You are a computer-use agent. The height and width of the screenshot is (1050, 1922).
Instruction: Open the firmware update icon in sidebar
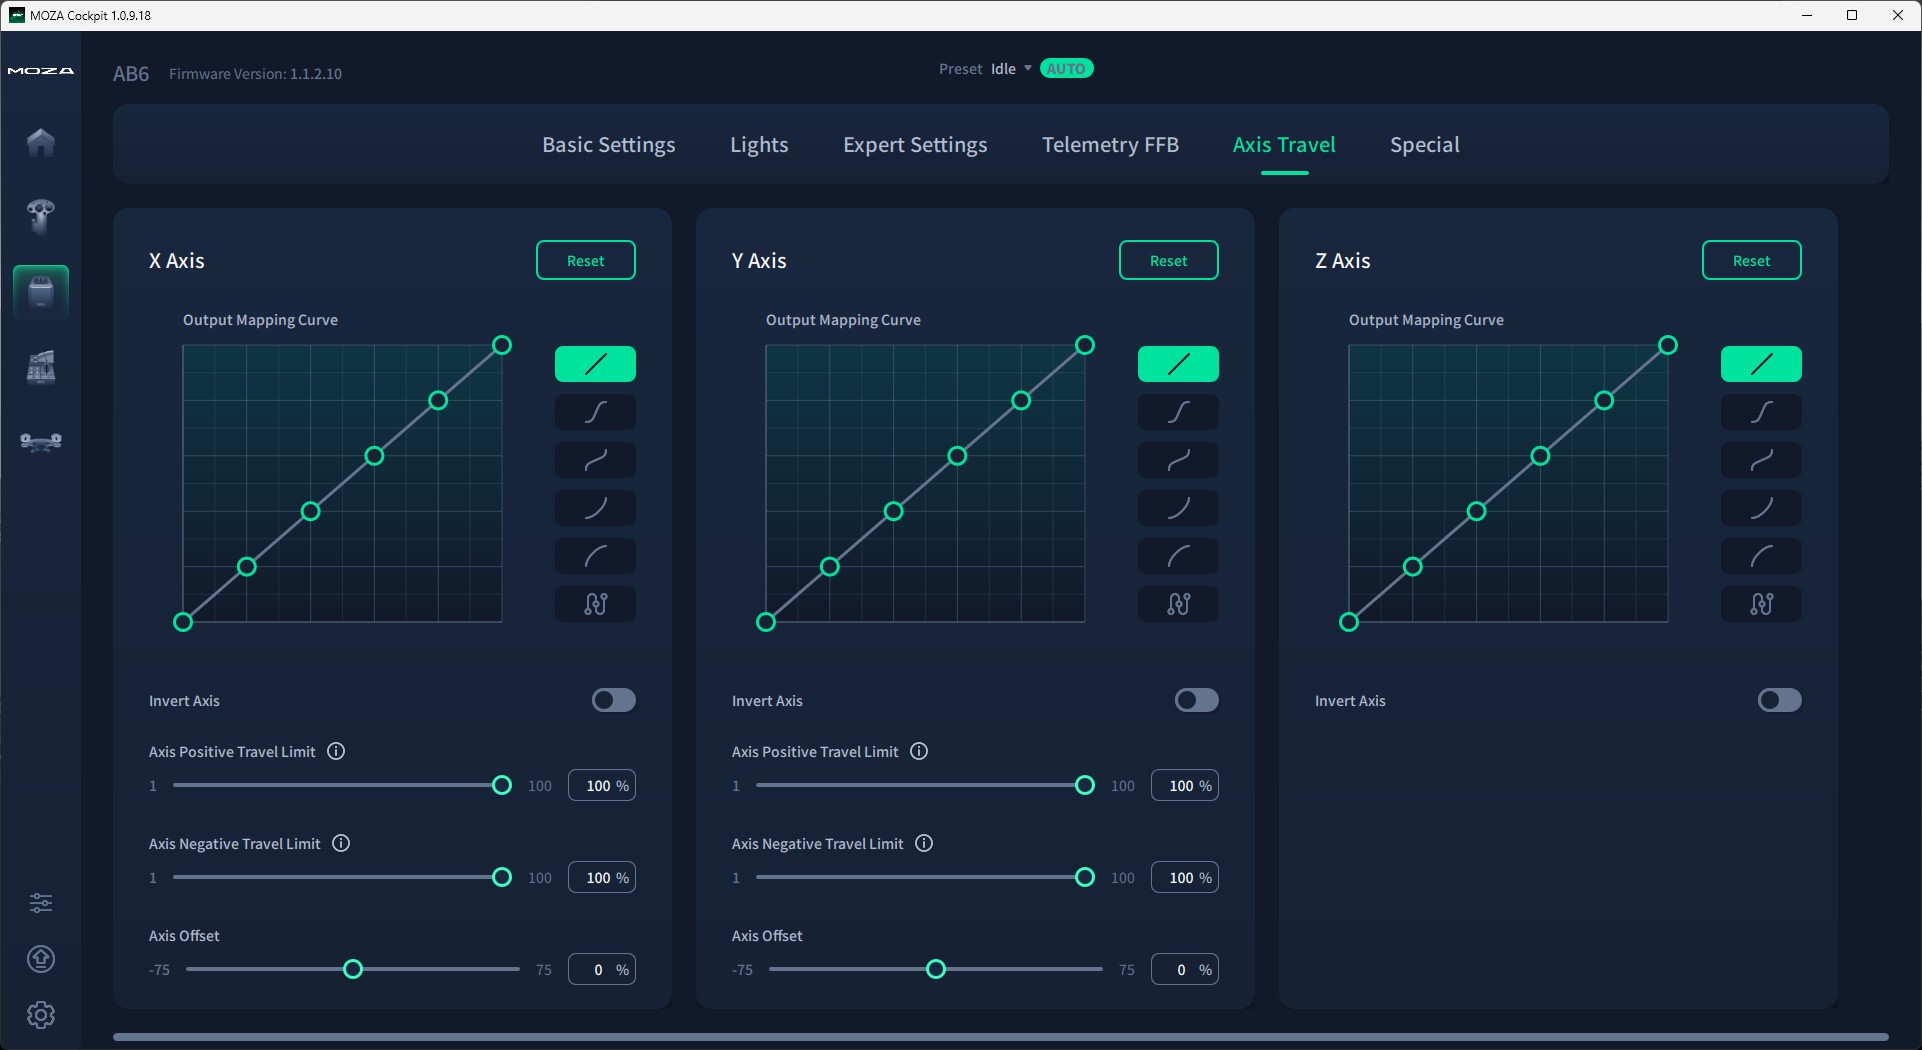click(40, 959)
